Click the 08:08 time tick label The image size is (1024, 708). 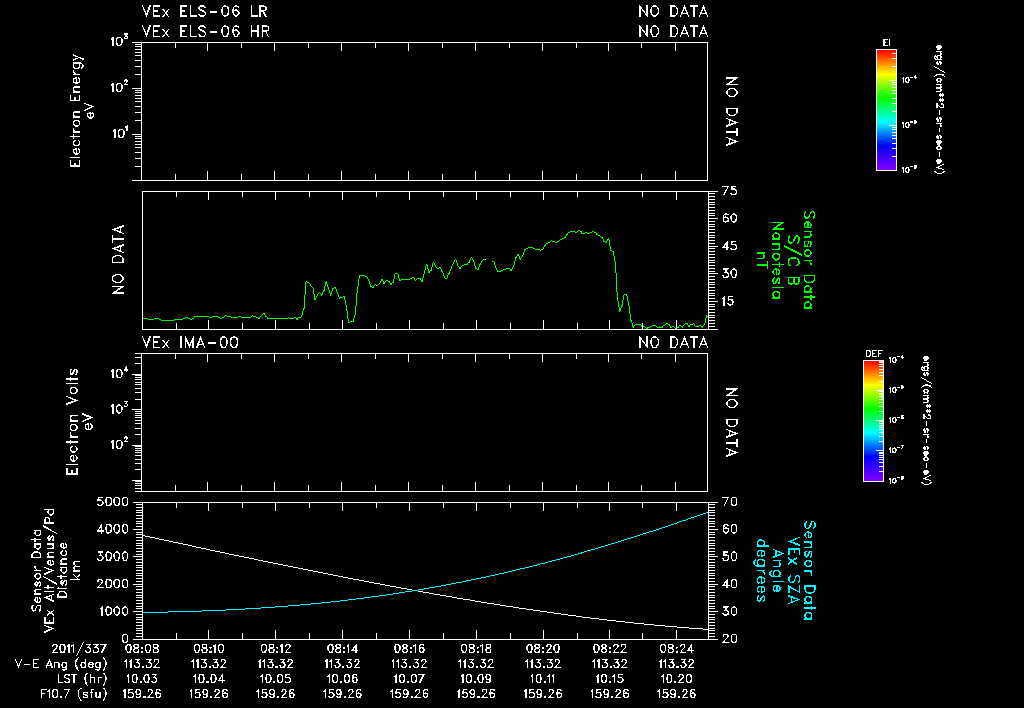142,649
